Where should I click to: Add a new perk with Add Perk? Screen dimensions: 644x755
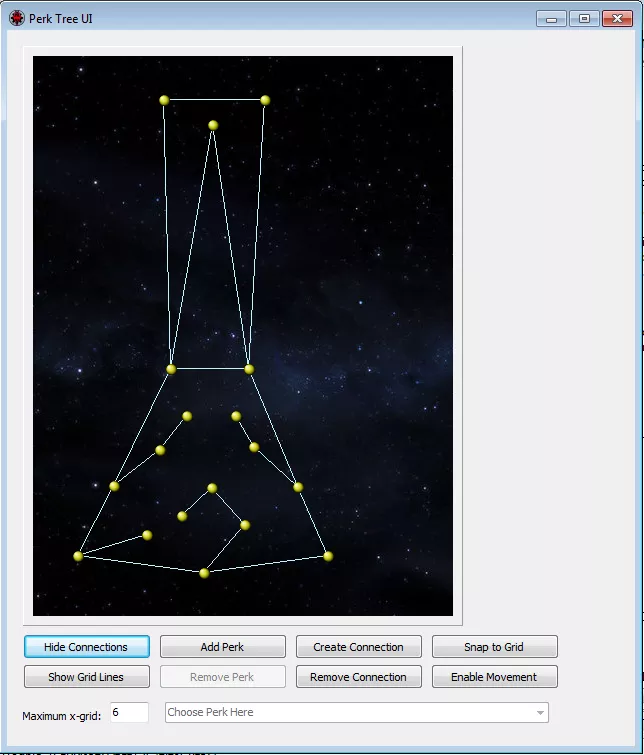[223, 647]
